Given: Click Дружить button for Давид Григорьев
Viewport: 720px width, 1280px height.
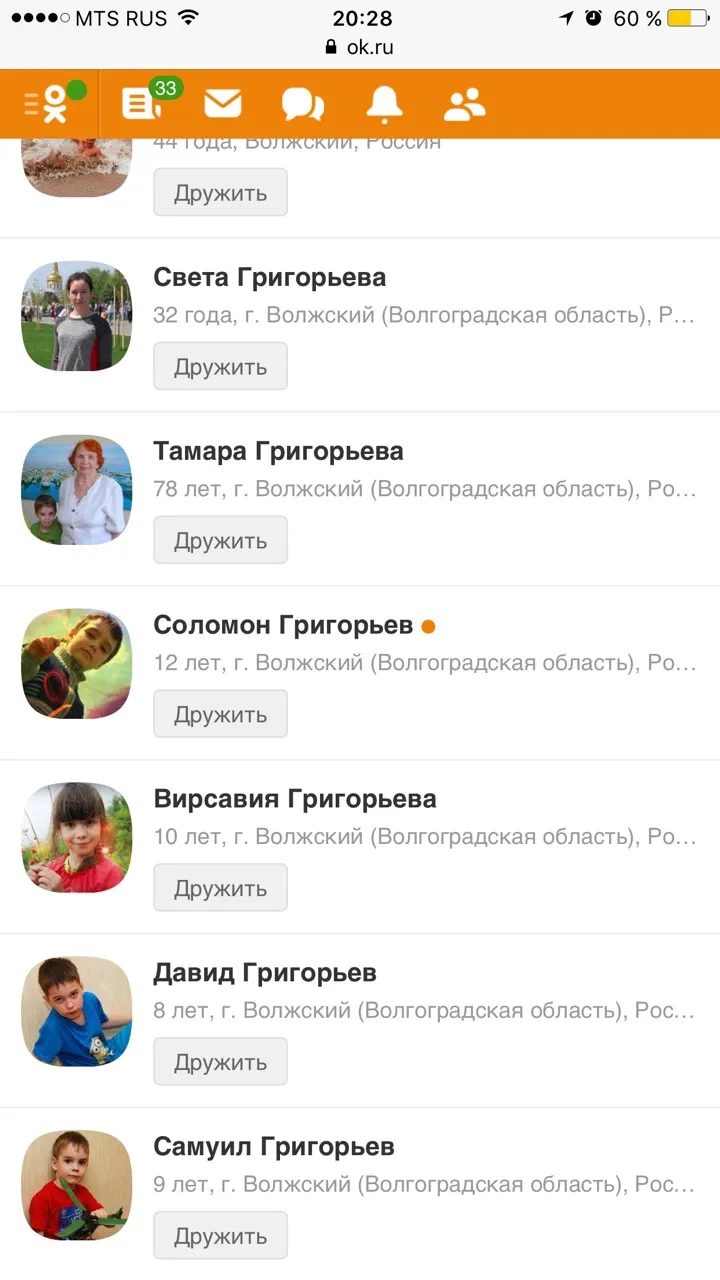Looking at the screenshot, I should [220, 1062].
